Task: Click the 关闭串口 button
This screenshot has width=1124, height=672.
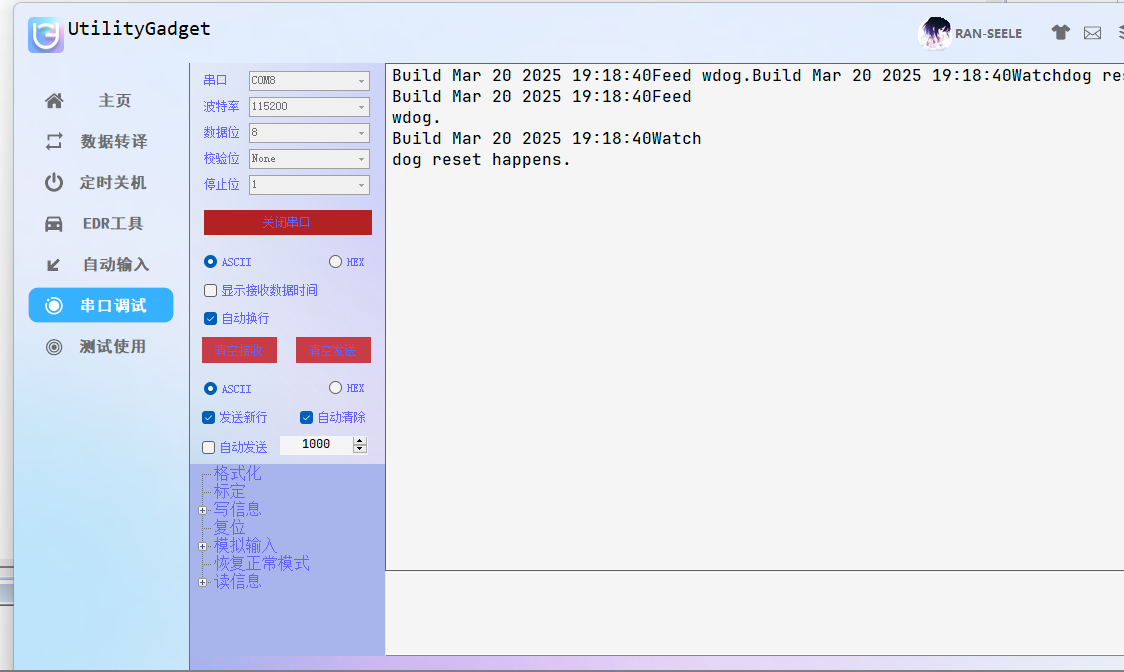Action: pos(287,222)
